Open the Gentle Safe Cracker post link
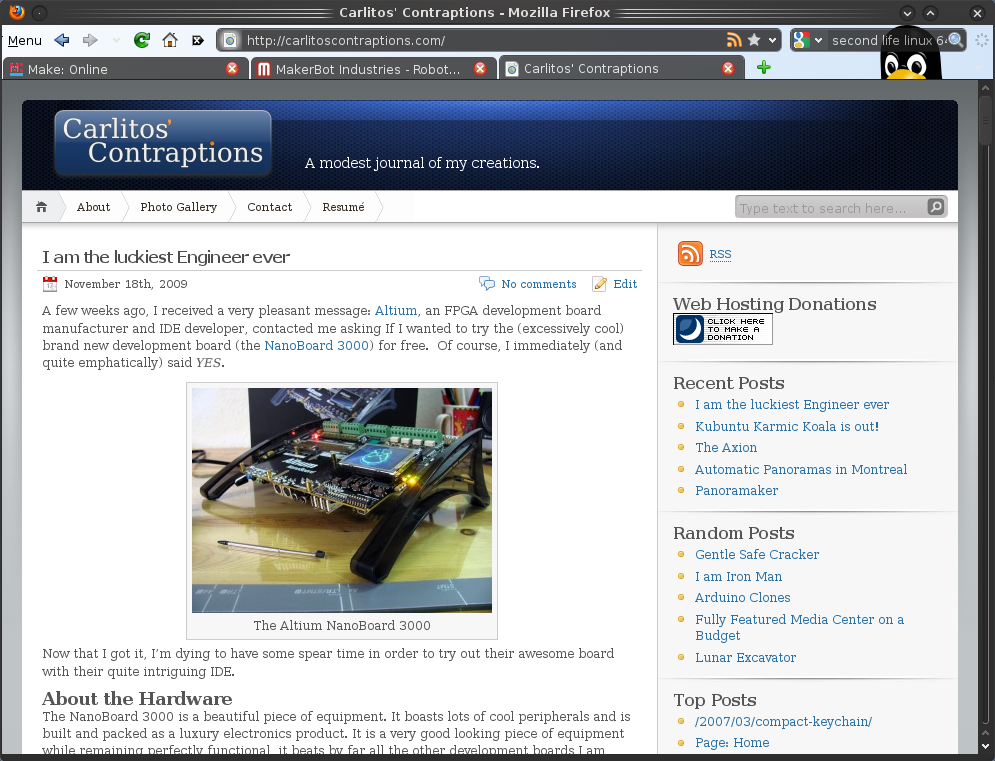This screenshot has width=995, height=761. tap(757, 555)
